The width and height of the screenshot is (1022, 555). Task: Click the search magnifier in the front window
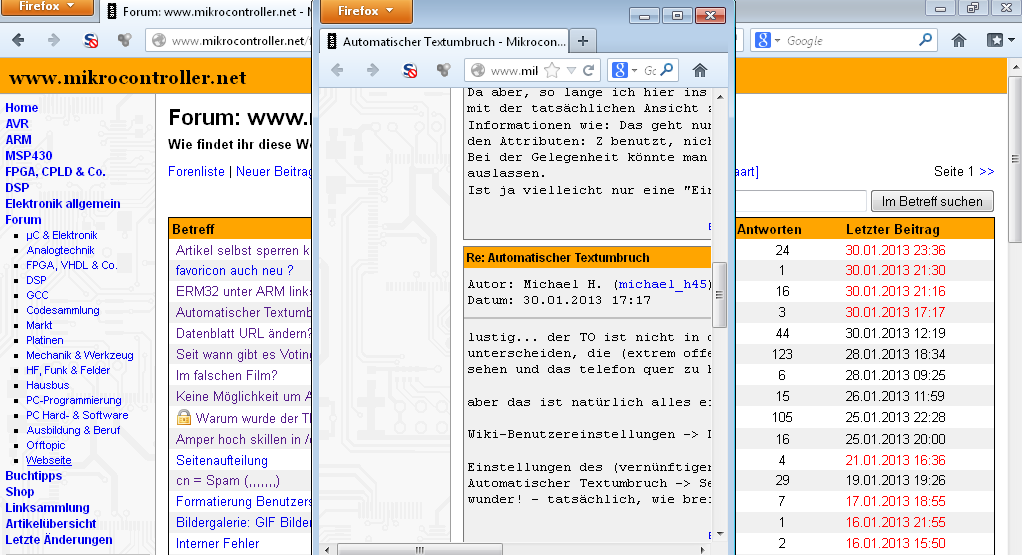[x=667, y=70]
